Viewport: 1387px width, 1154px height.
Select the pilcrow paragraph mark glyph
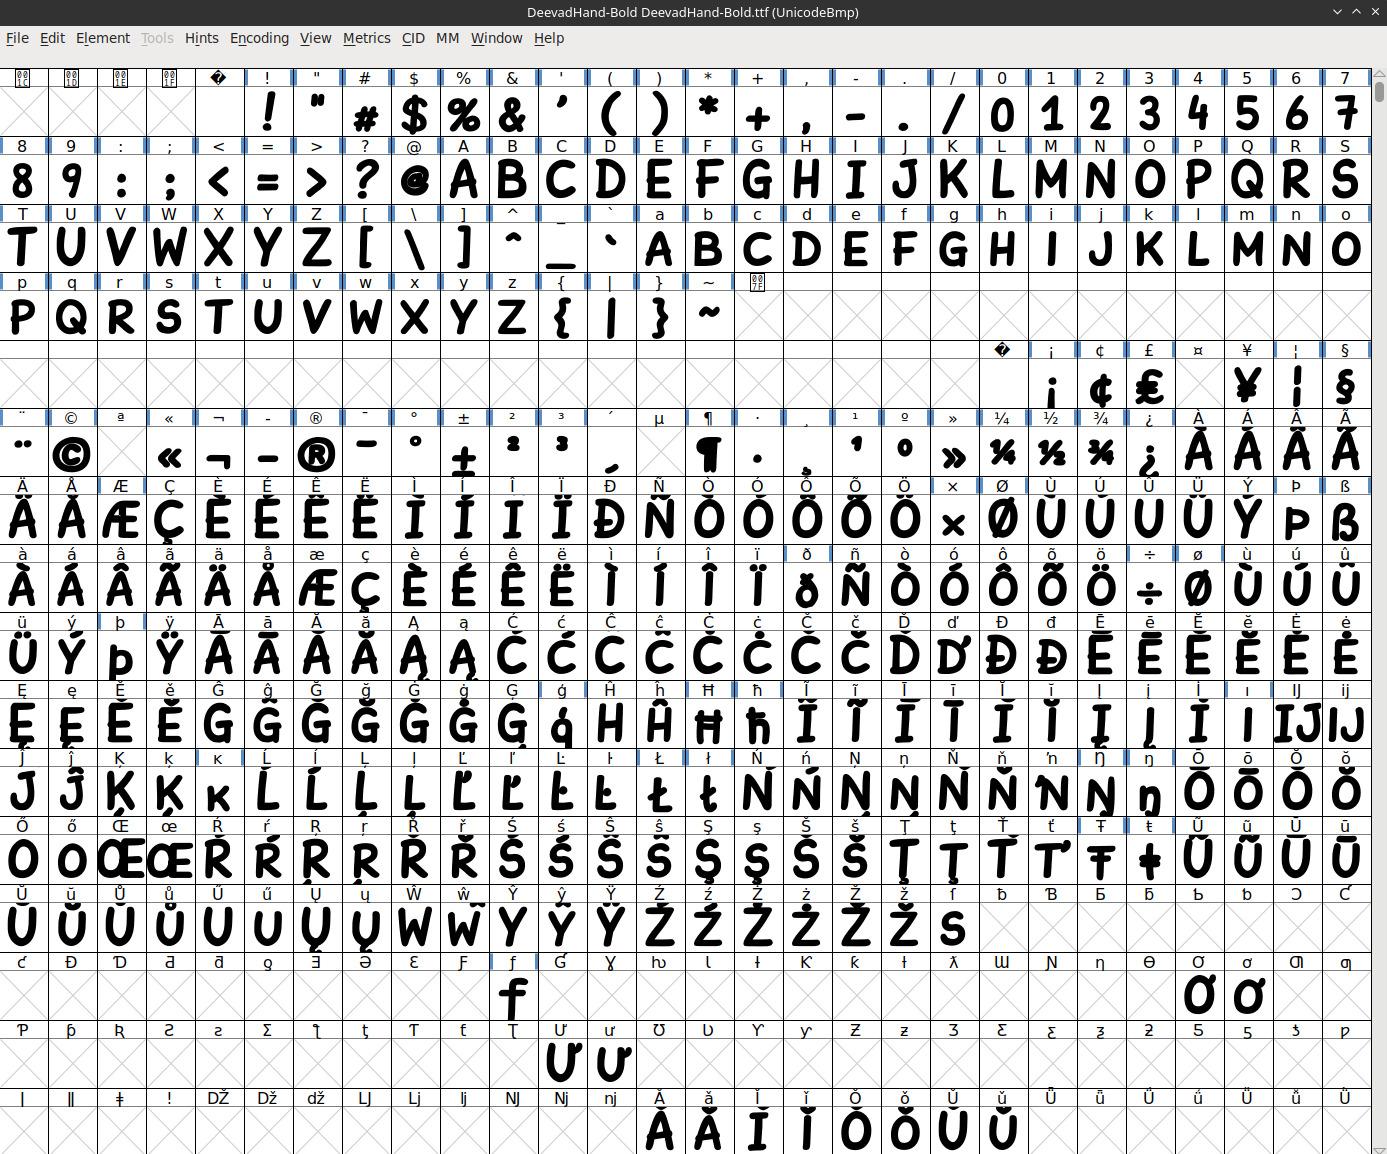pyautogui.click(x=708, y=454)
